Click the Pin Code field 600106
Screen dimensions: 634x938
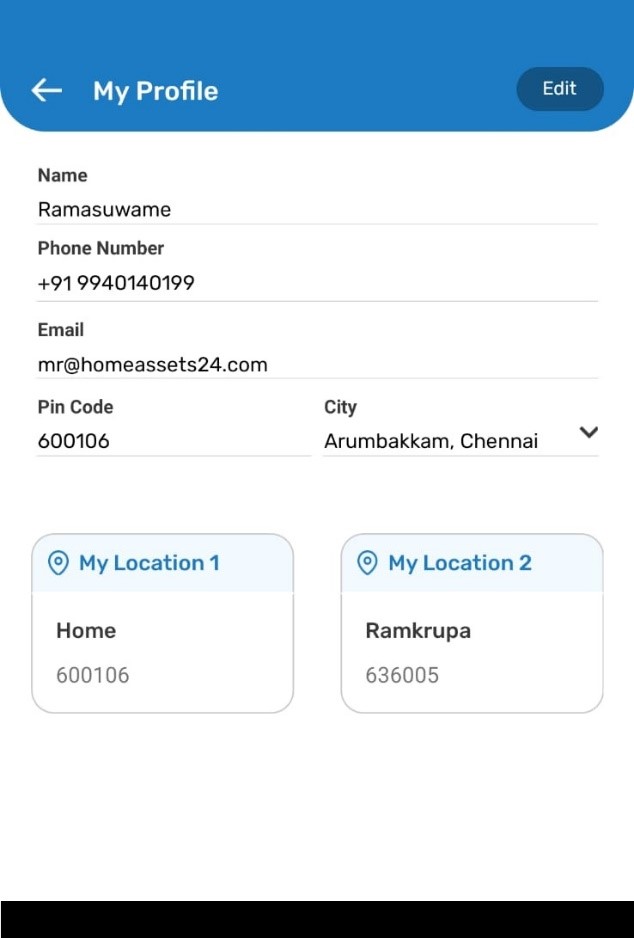click(173, 441)
